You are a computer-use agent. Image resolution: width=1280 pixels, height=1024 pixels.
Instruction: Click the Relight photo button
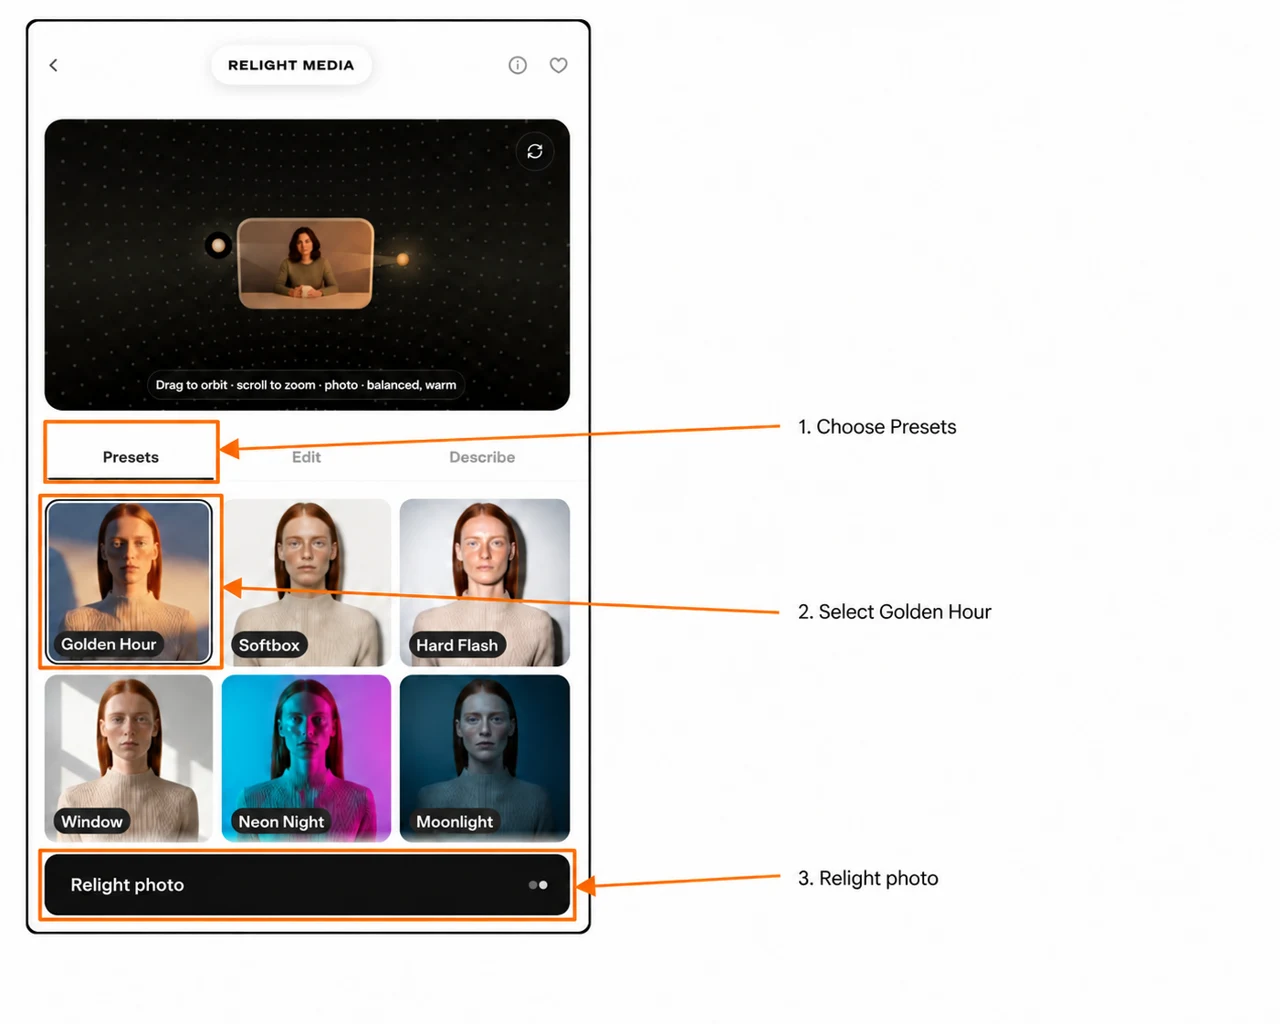click(307, 885)
